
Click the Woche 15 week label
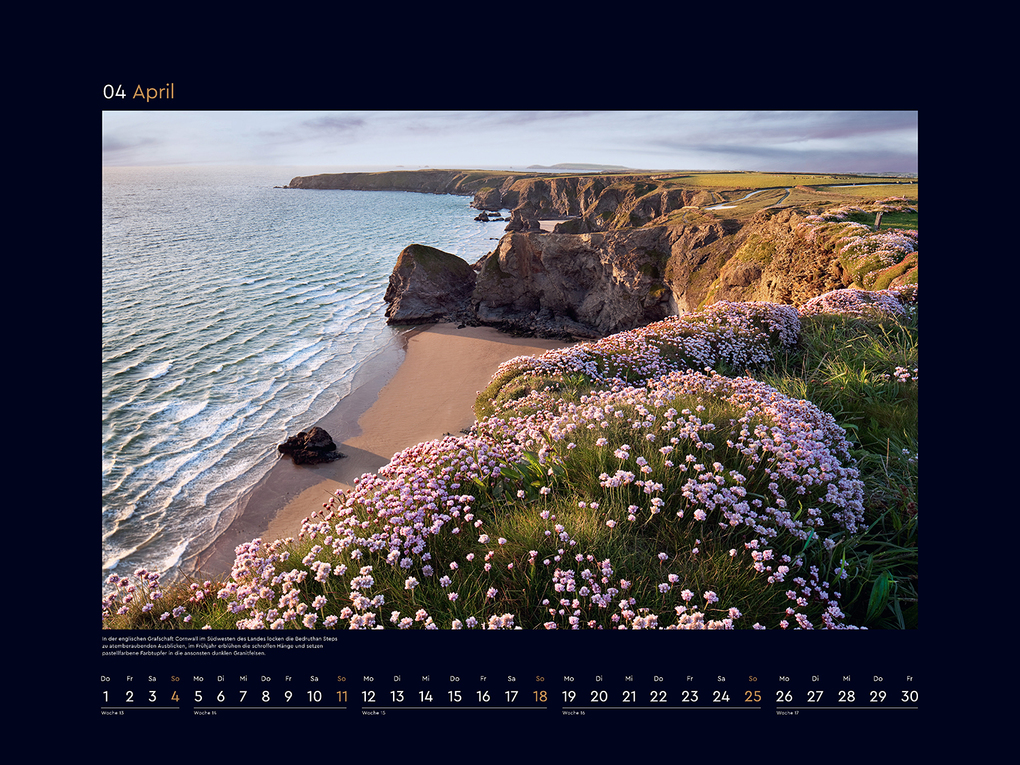[373, 713]
